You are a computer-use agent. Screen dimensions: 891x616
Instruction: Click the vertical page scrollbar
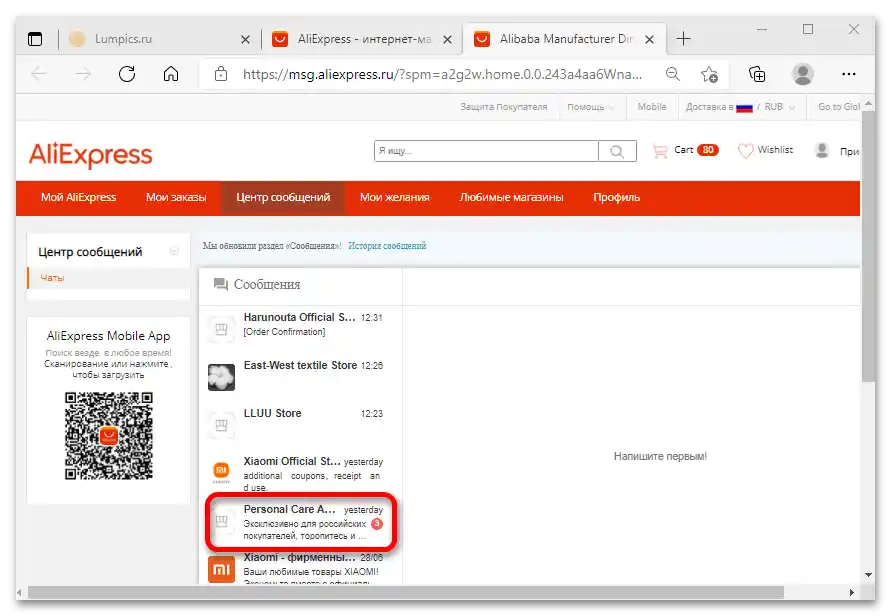pos(868,247)
